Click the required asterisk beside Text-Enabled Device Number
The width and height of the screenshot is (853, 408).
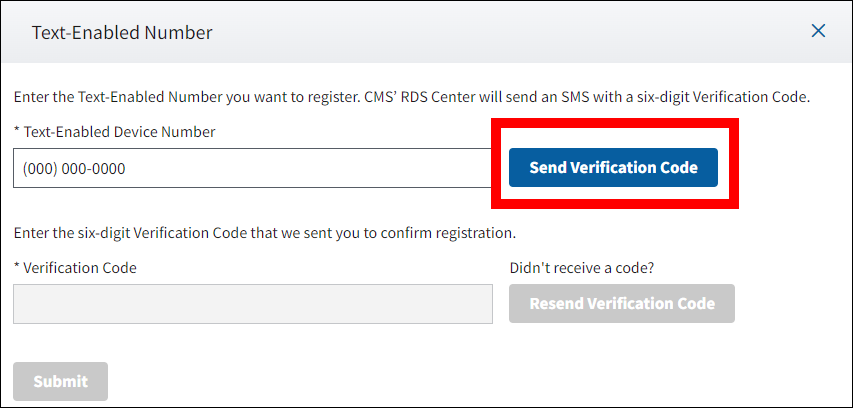pos(17,132)
